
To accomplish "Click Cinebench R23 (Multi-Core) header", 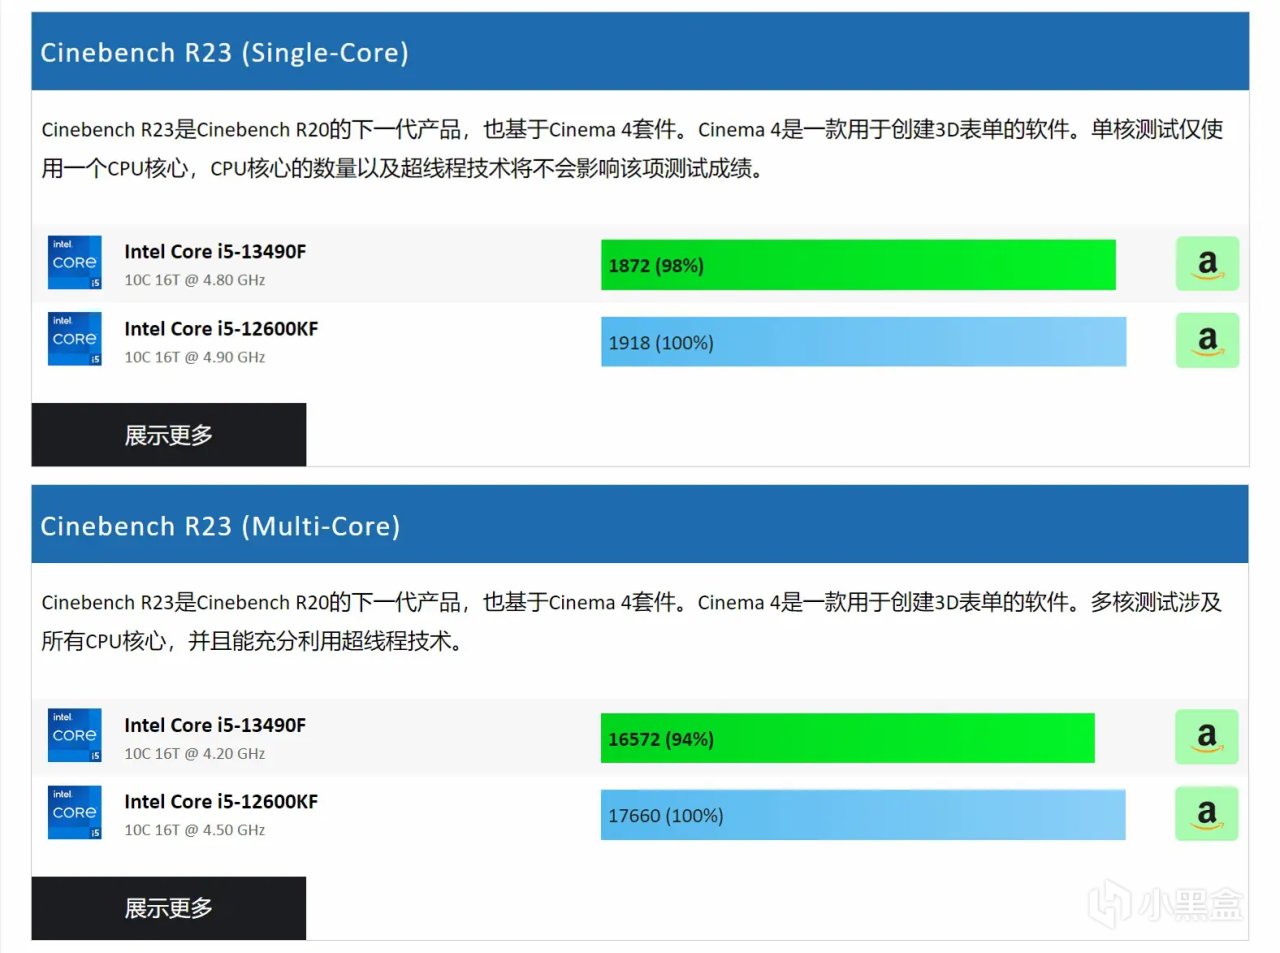I will [x=640, y=525].
